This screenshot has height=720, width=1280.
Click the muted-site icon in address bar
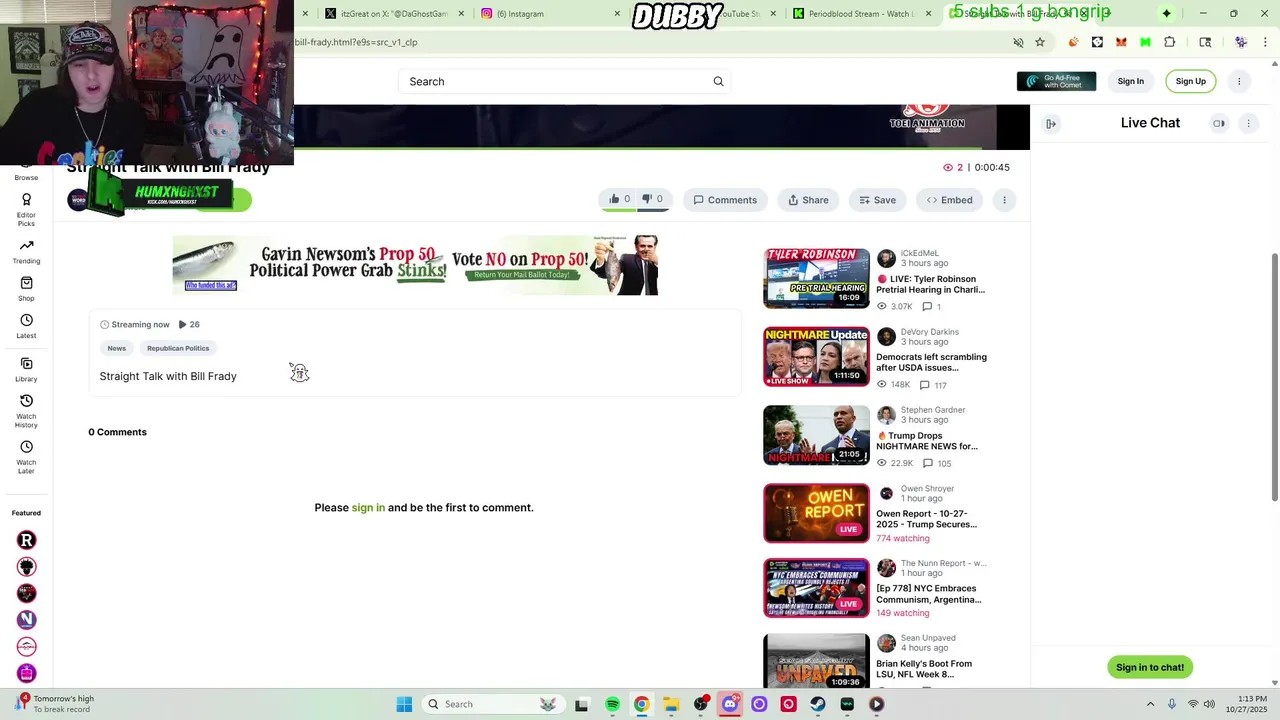coord(1018,42)
